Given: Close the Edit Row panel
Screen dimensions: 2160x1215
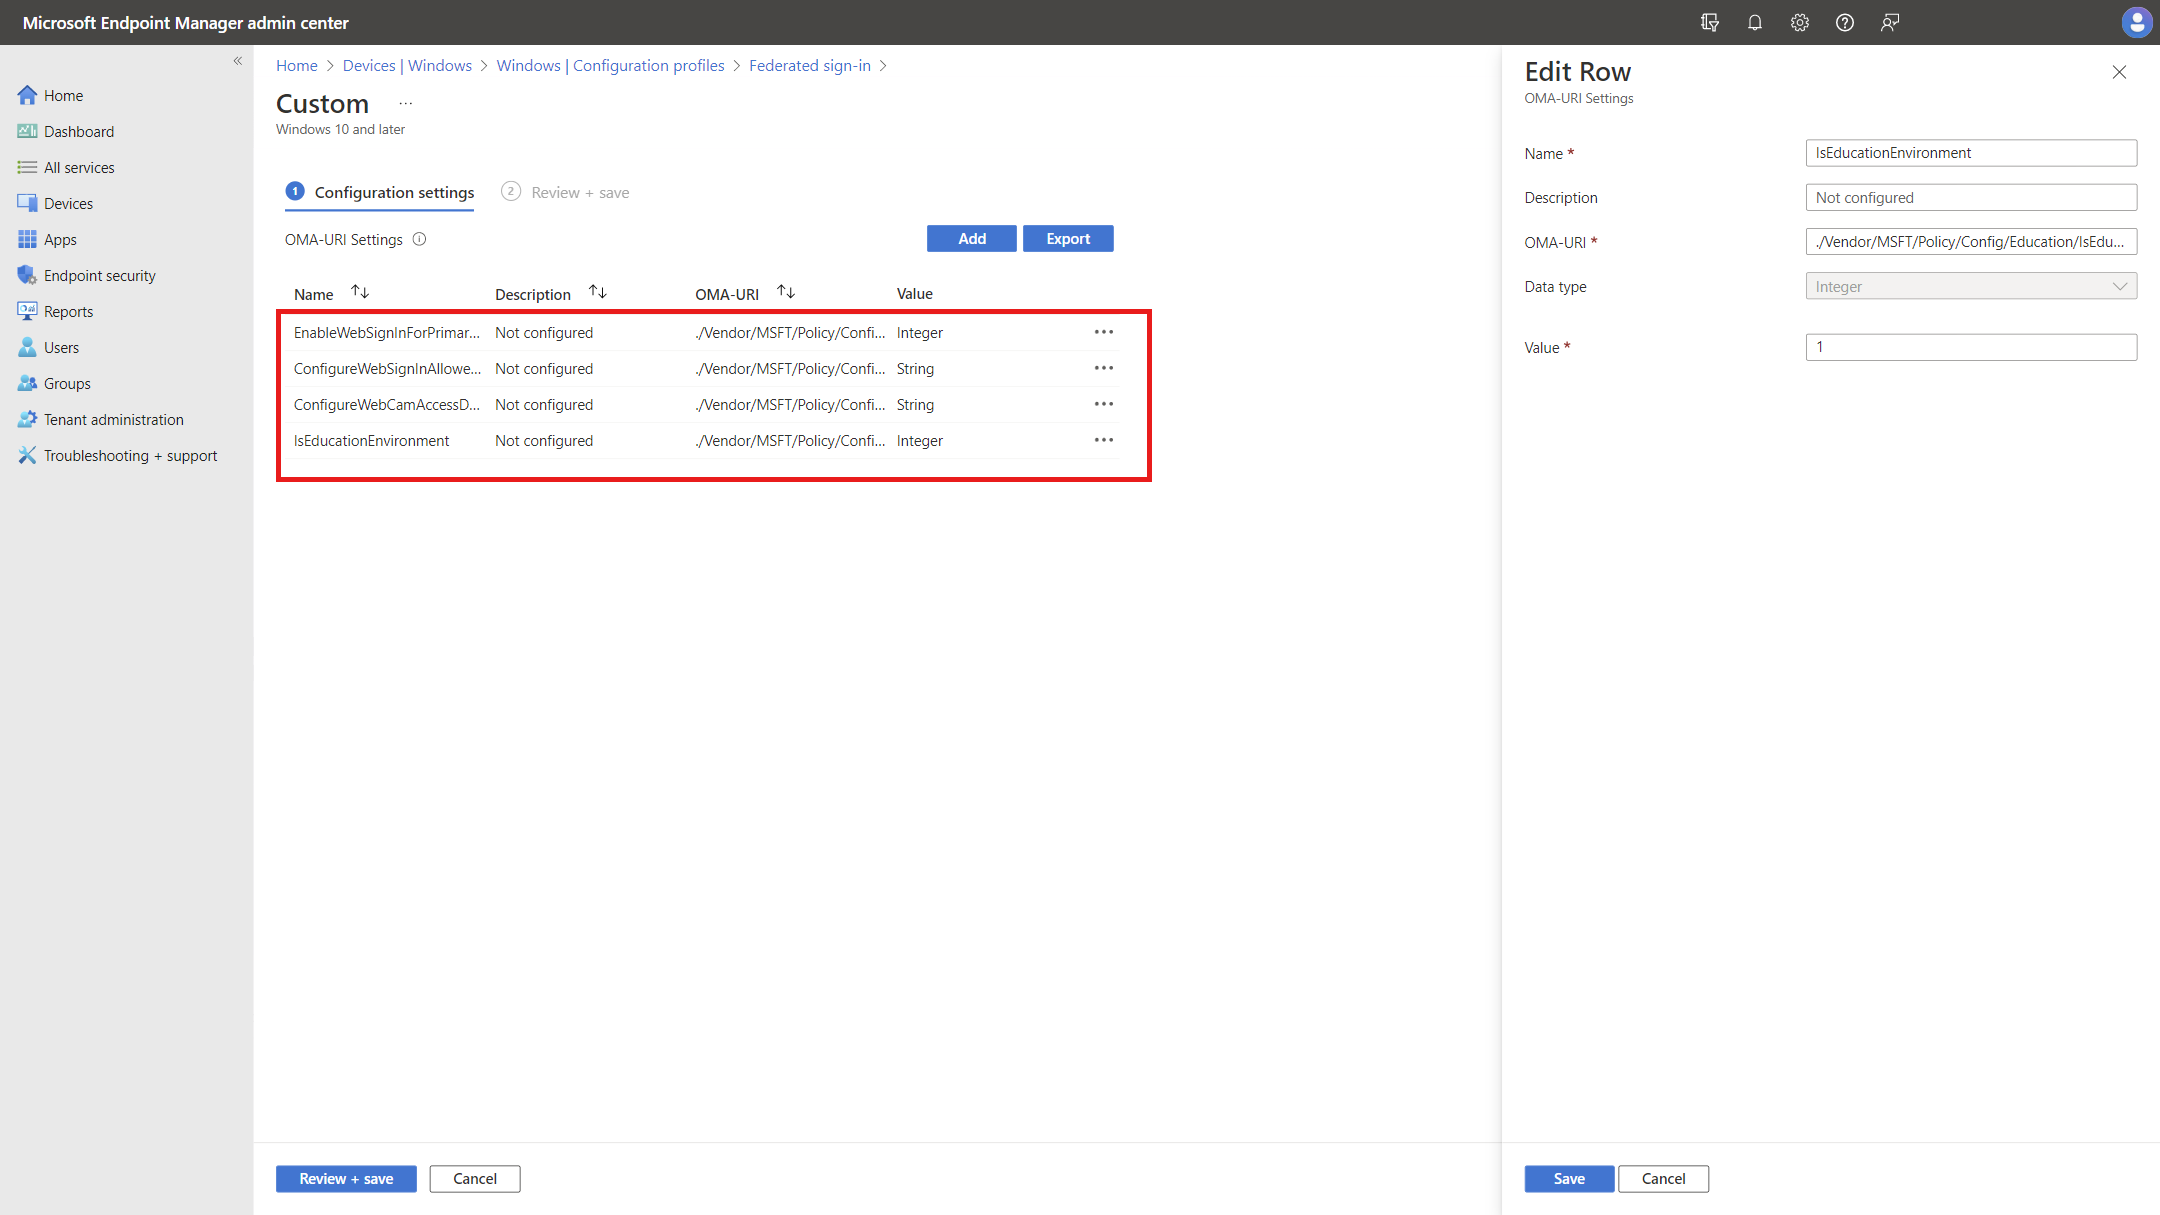Looking at the screenshot, I should click(x=2119, y=72).
